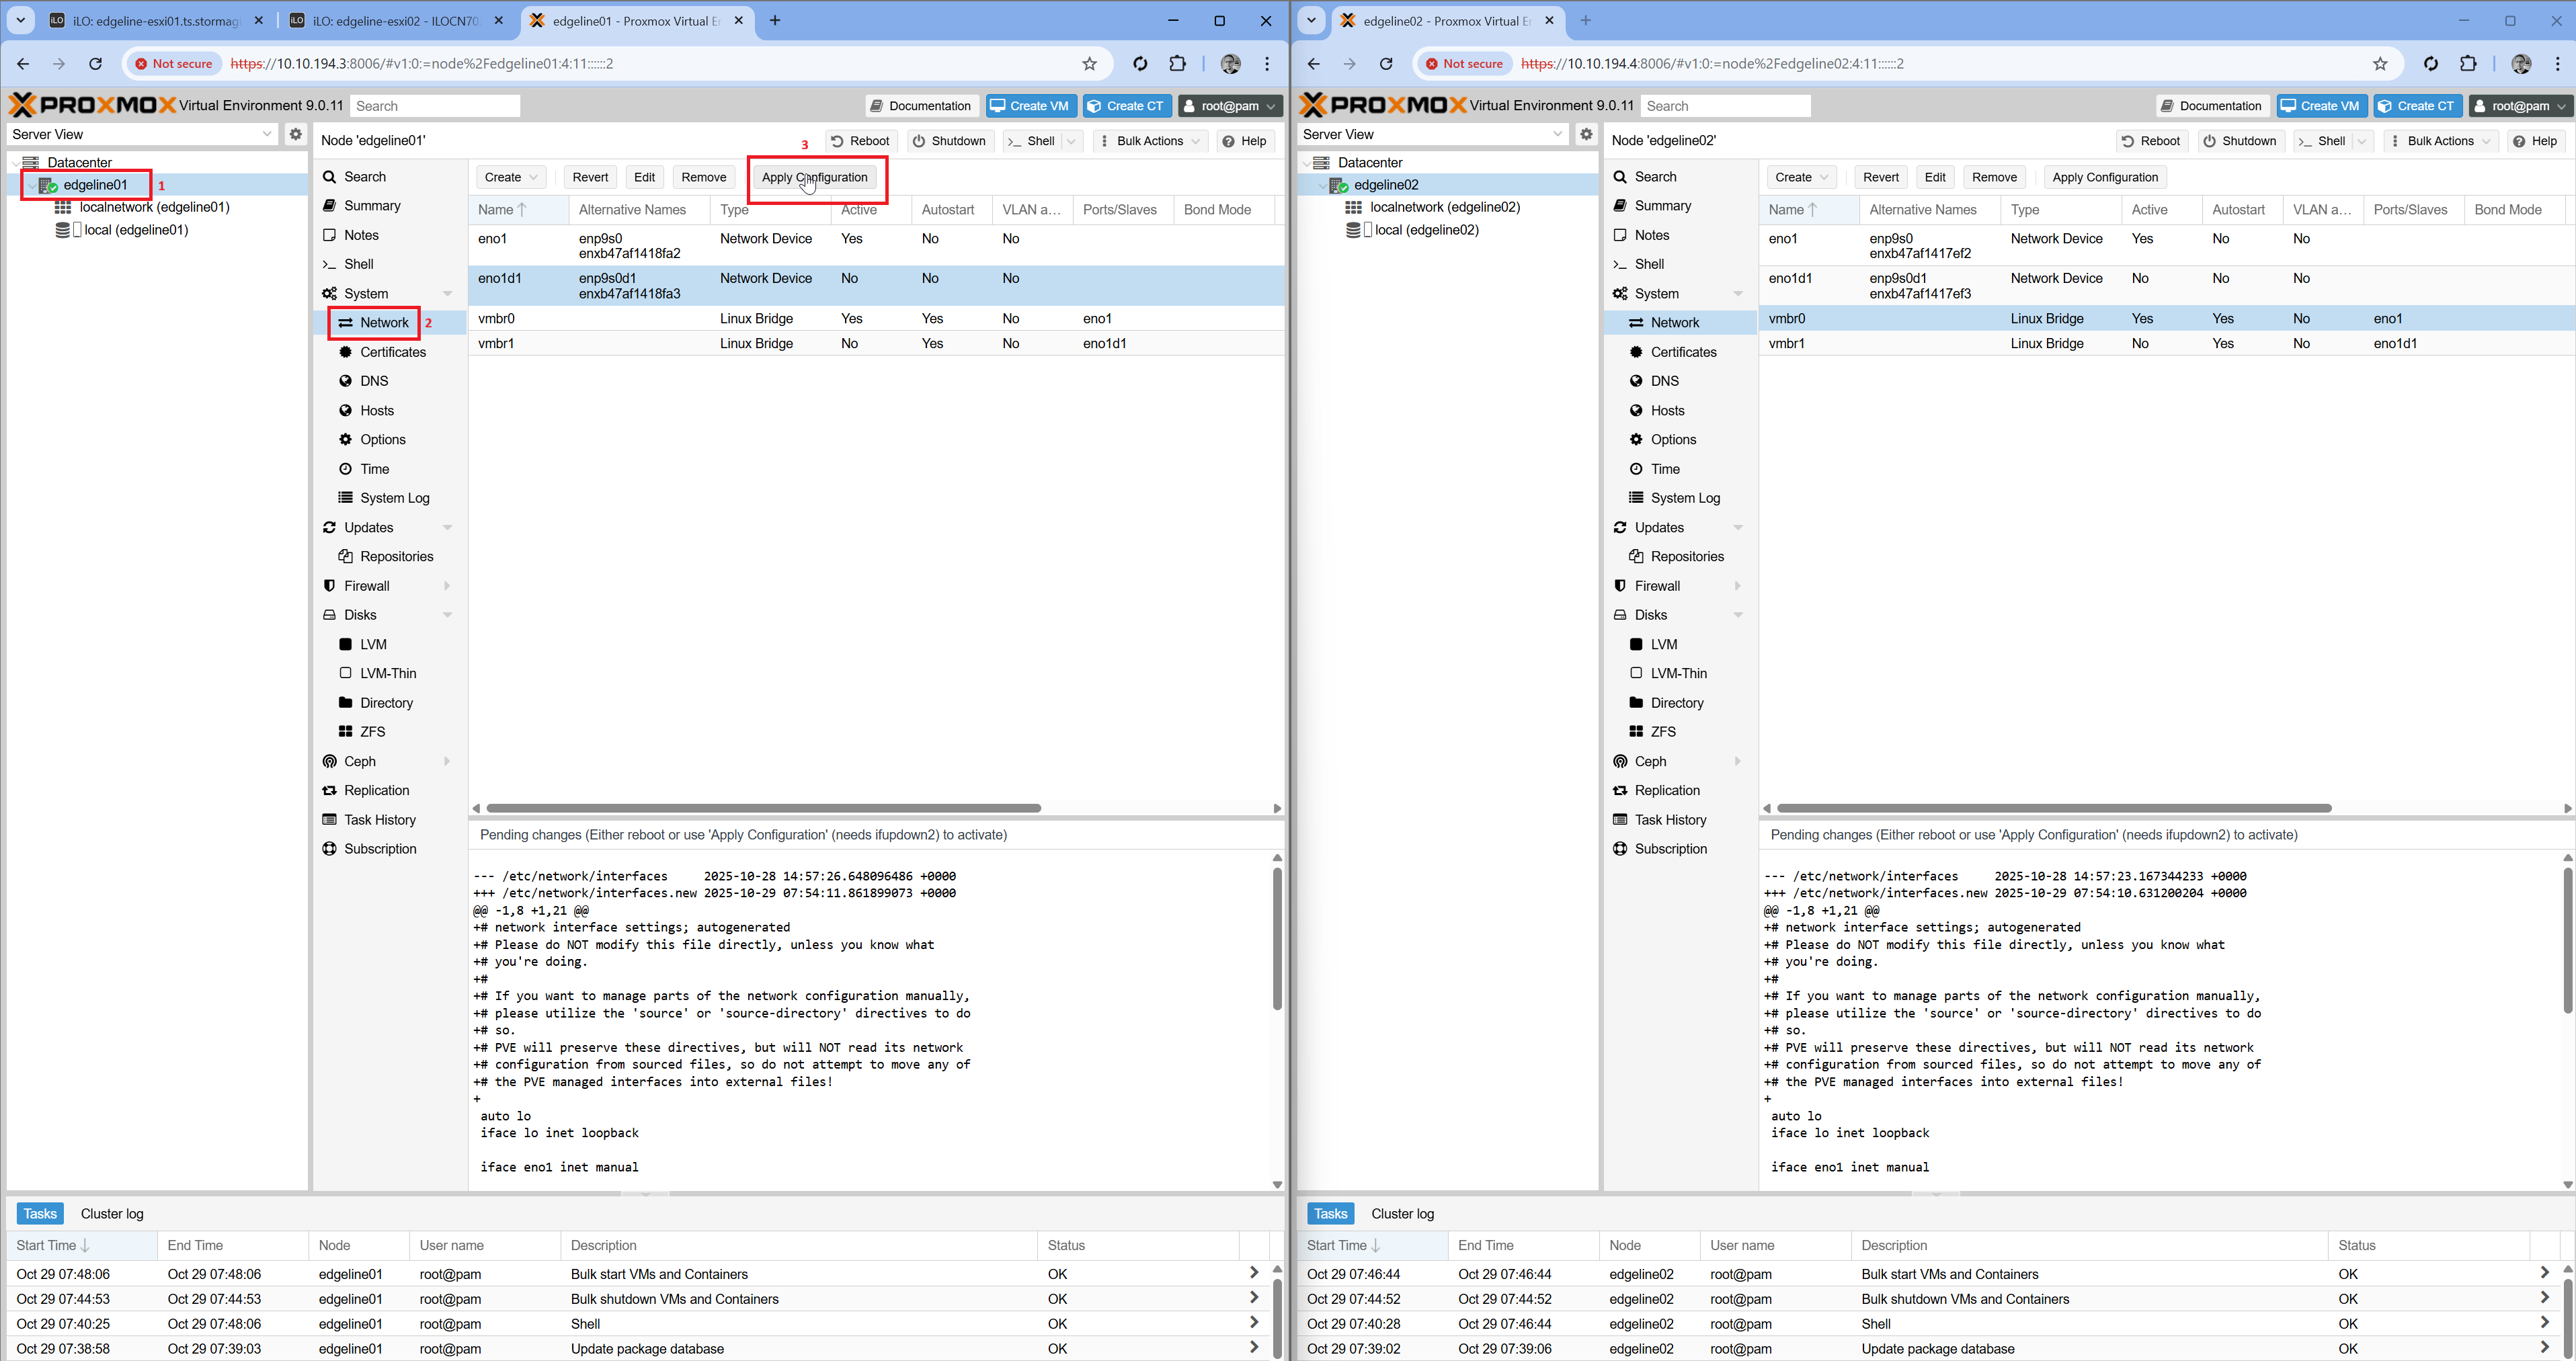Expand Firewall section in edgeline01 menu
The image size is (2576, 1361).
447,586
